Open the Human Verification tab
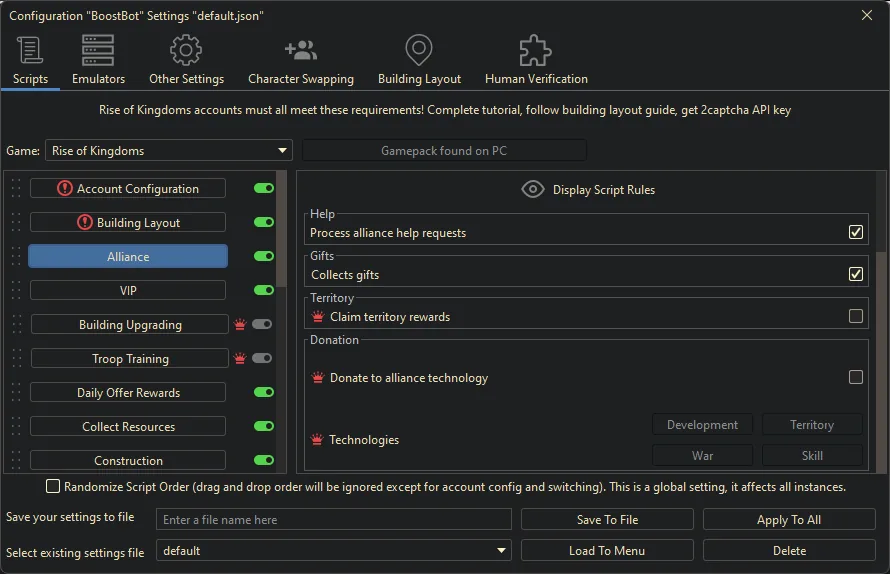Image resolution: width=890 pixels, height=574 pixels. [536, 60]
